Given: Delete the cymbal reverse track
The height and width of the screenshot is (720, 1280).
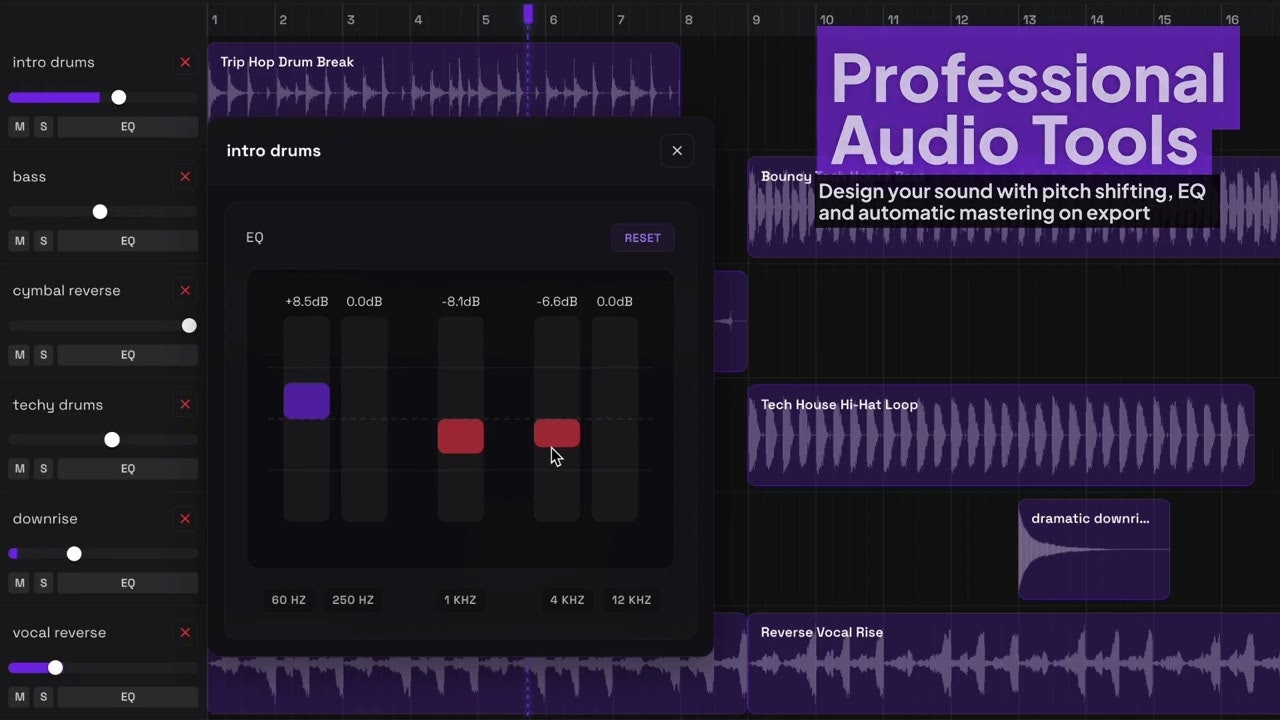Looking at the screenshot, I should (x=185, y=291).
